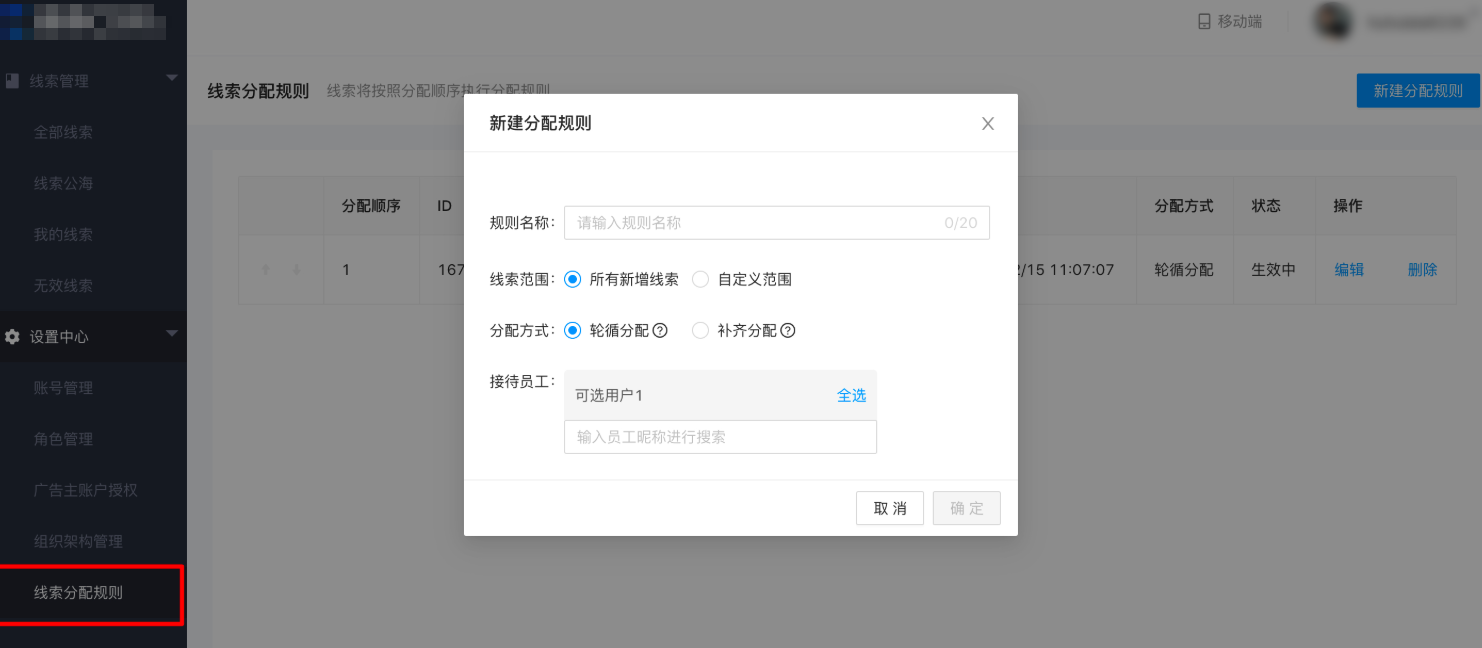Image resolution: width=1482 pixels, height=648 pixels.
Task: Click 编辑 on the existing rule row
Action: pyautogui.click(x=1349, y=269)
